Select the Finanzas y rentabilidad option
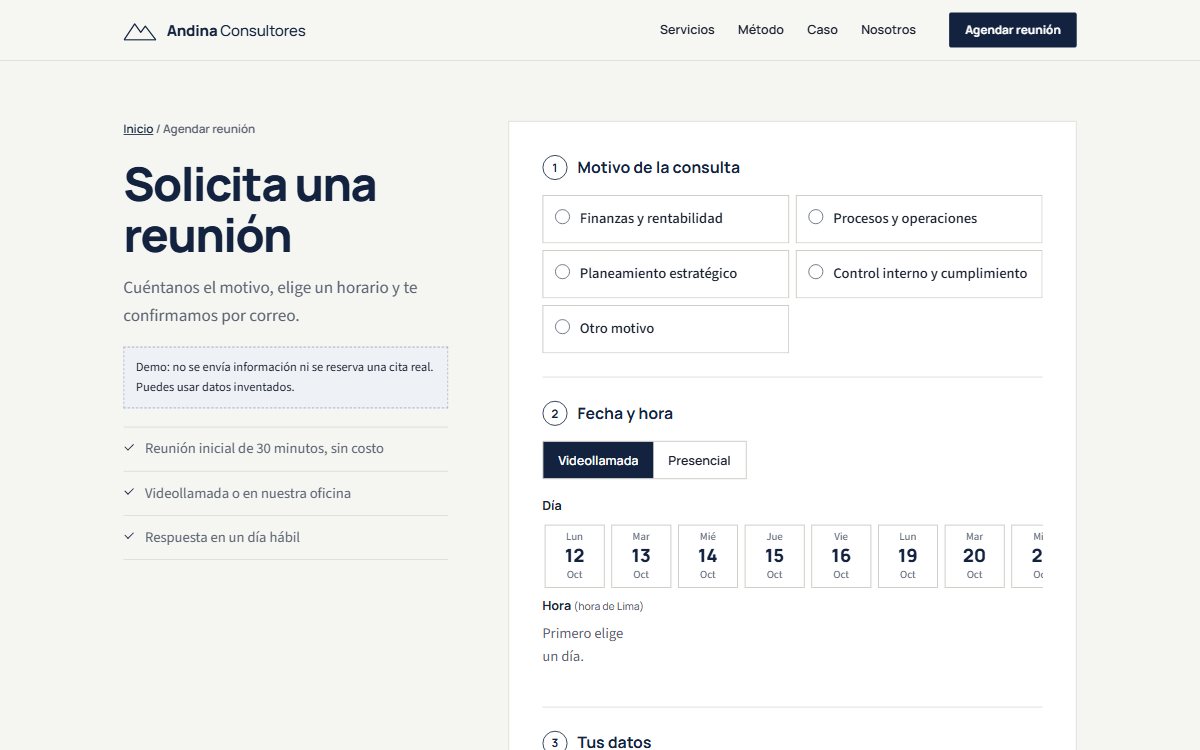The width and height of the screenshot is (1200, 750). click(x=665, y=218)
